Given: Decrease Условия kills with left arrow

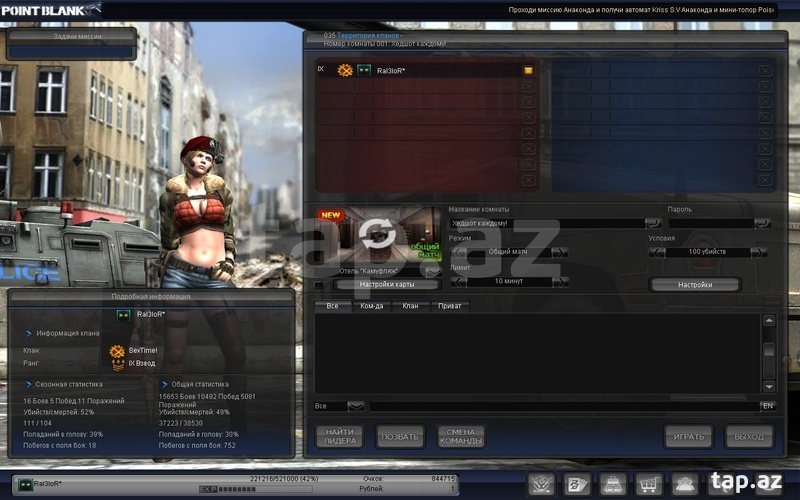Looking at the screenshot, I should tap(657, 252).
